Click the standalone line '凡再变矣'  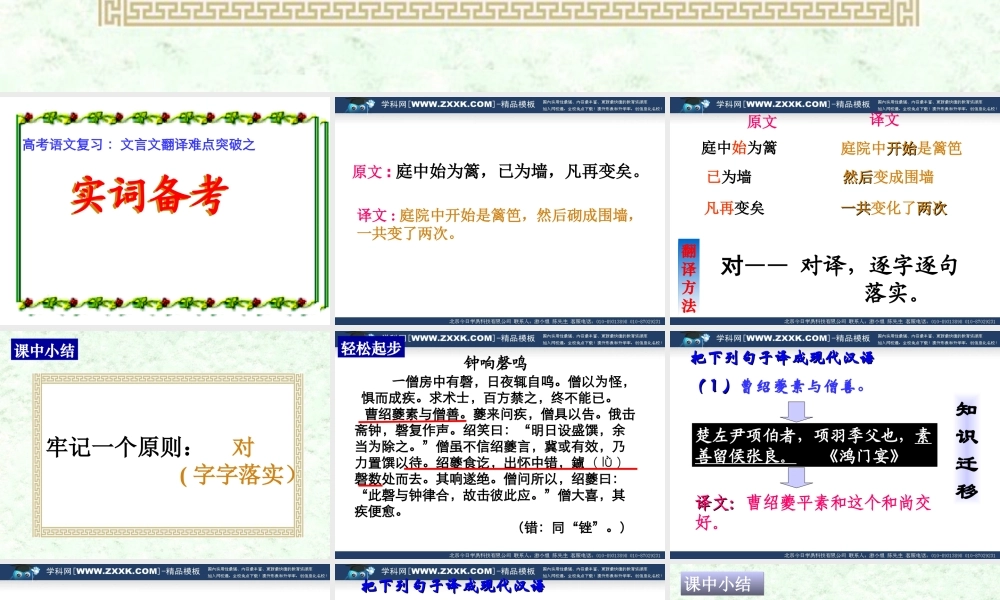pyautogui.click(x=733, y=208)
